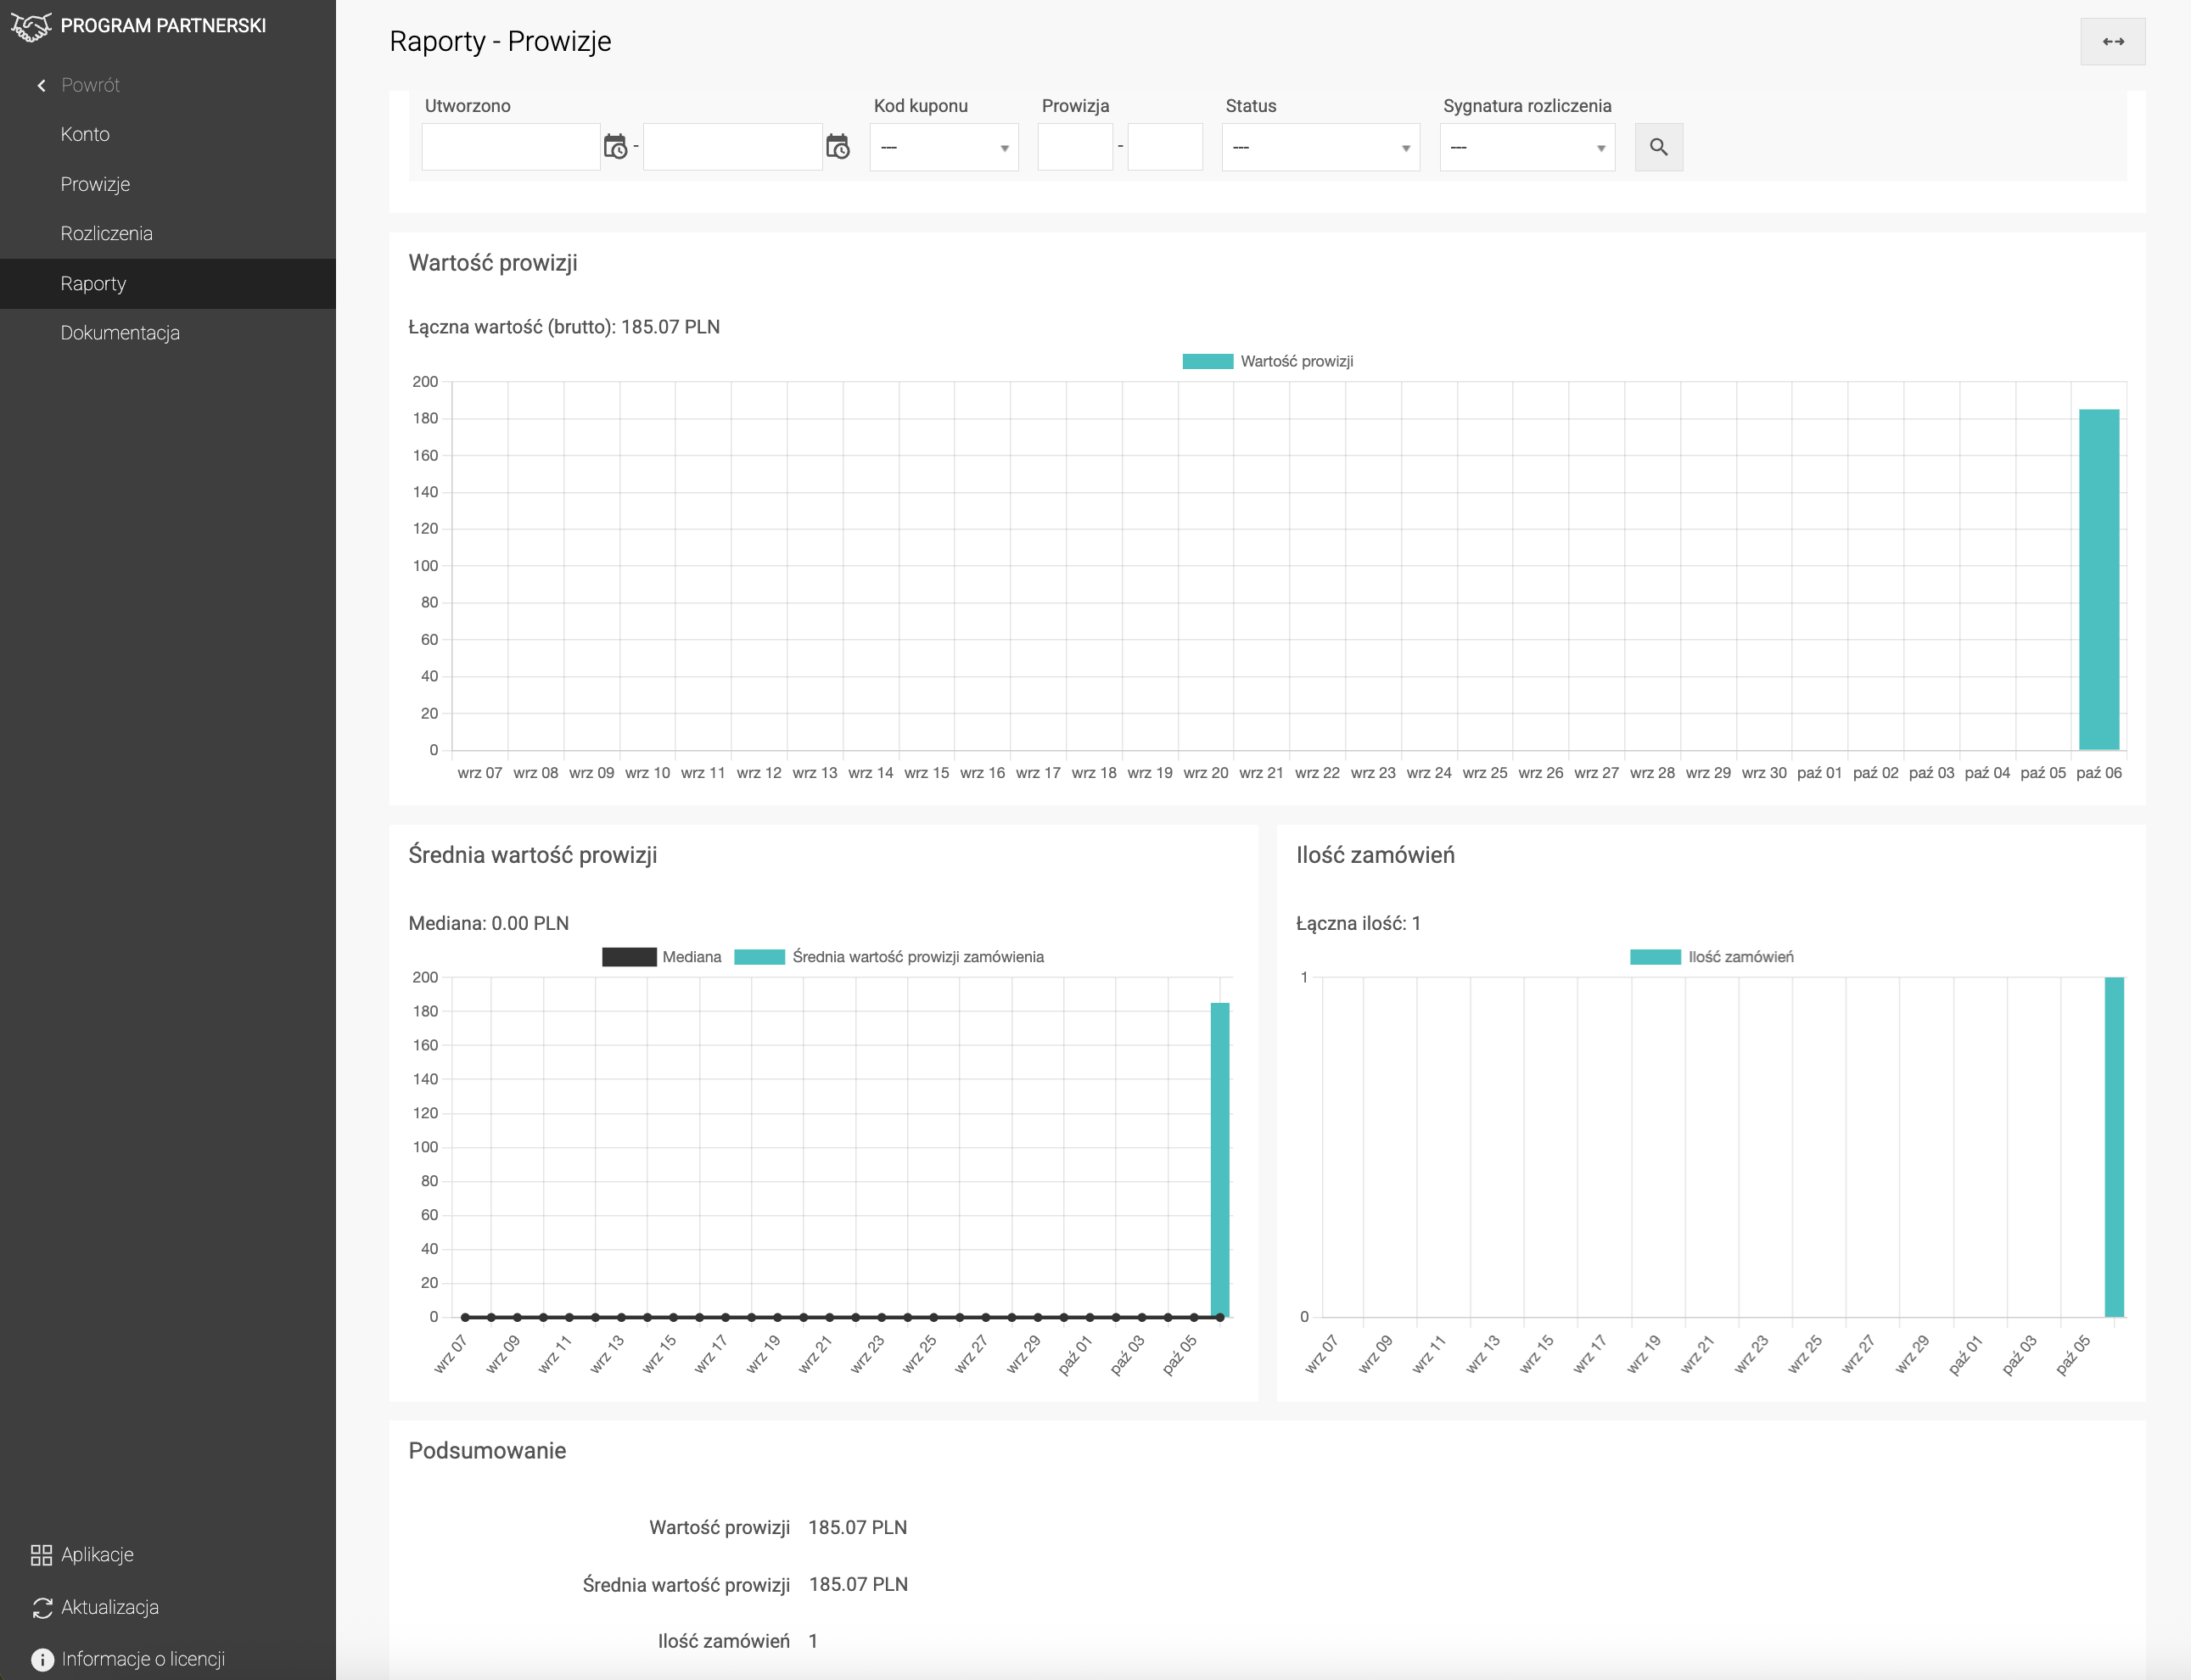Open start date calendar picker icon
Image resolution: width=2191 pixels, height=1680 pixels.
615,147
